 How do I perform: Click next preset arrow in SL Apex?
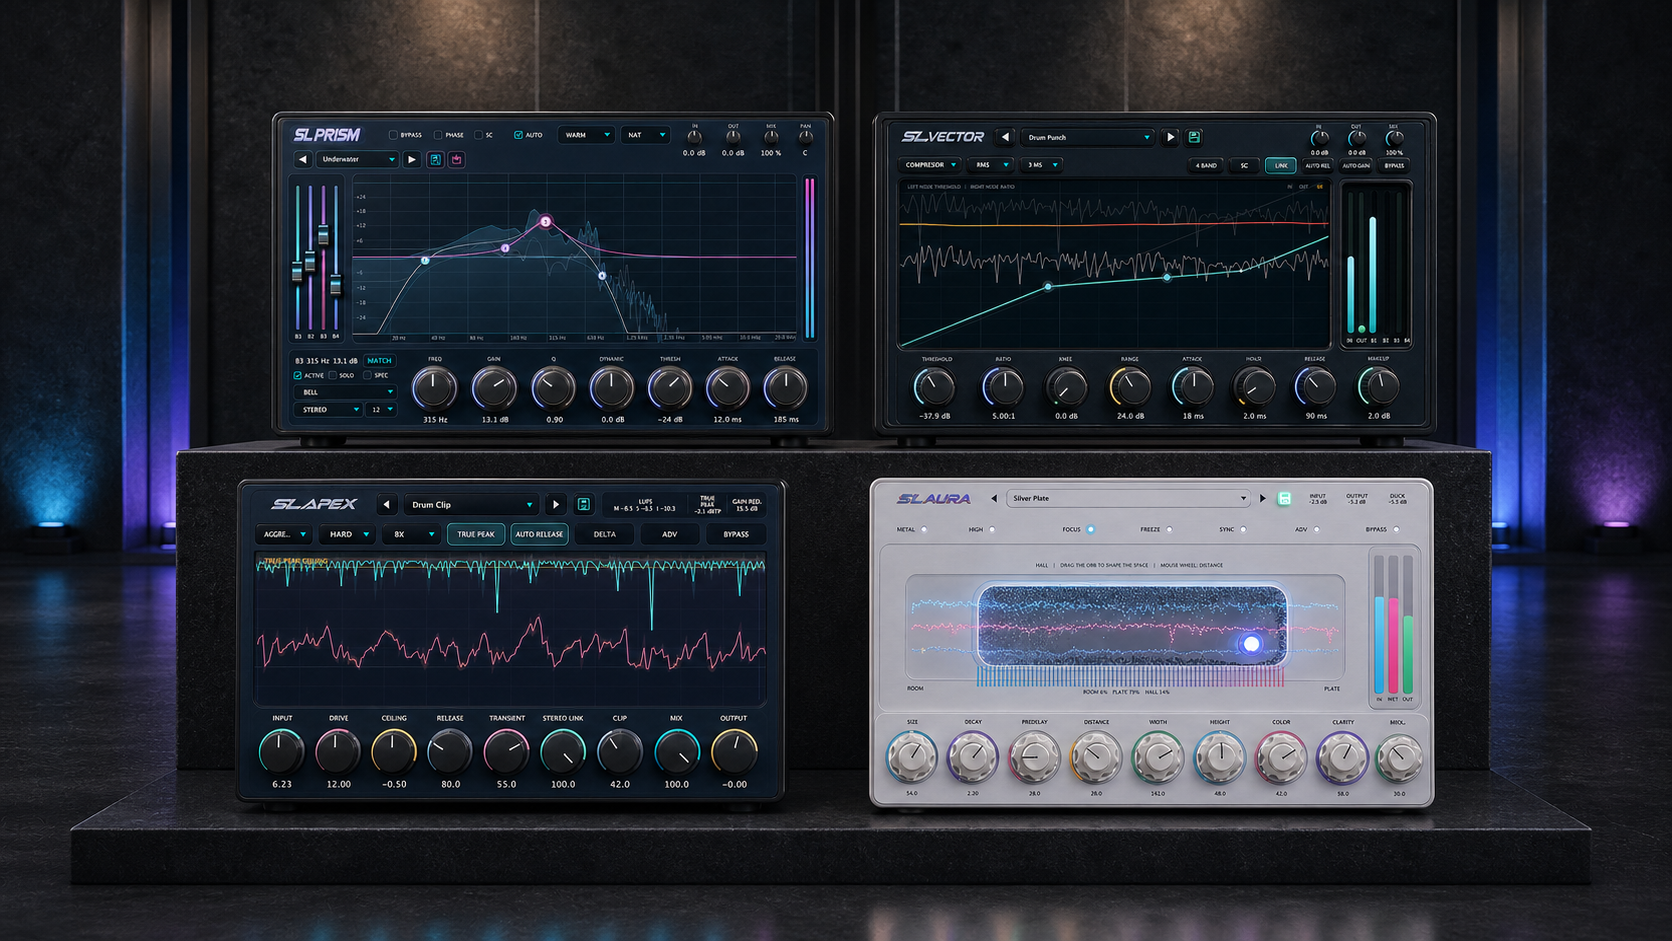coord(556,505)
